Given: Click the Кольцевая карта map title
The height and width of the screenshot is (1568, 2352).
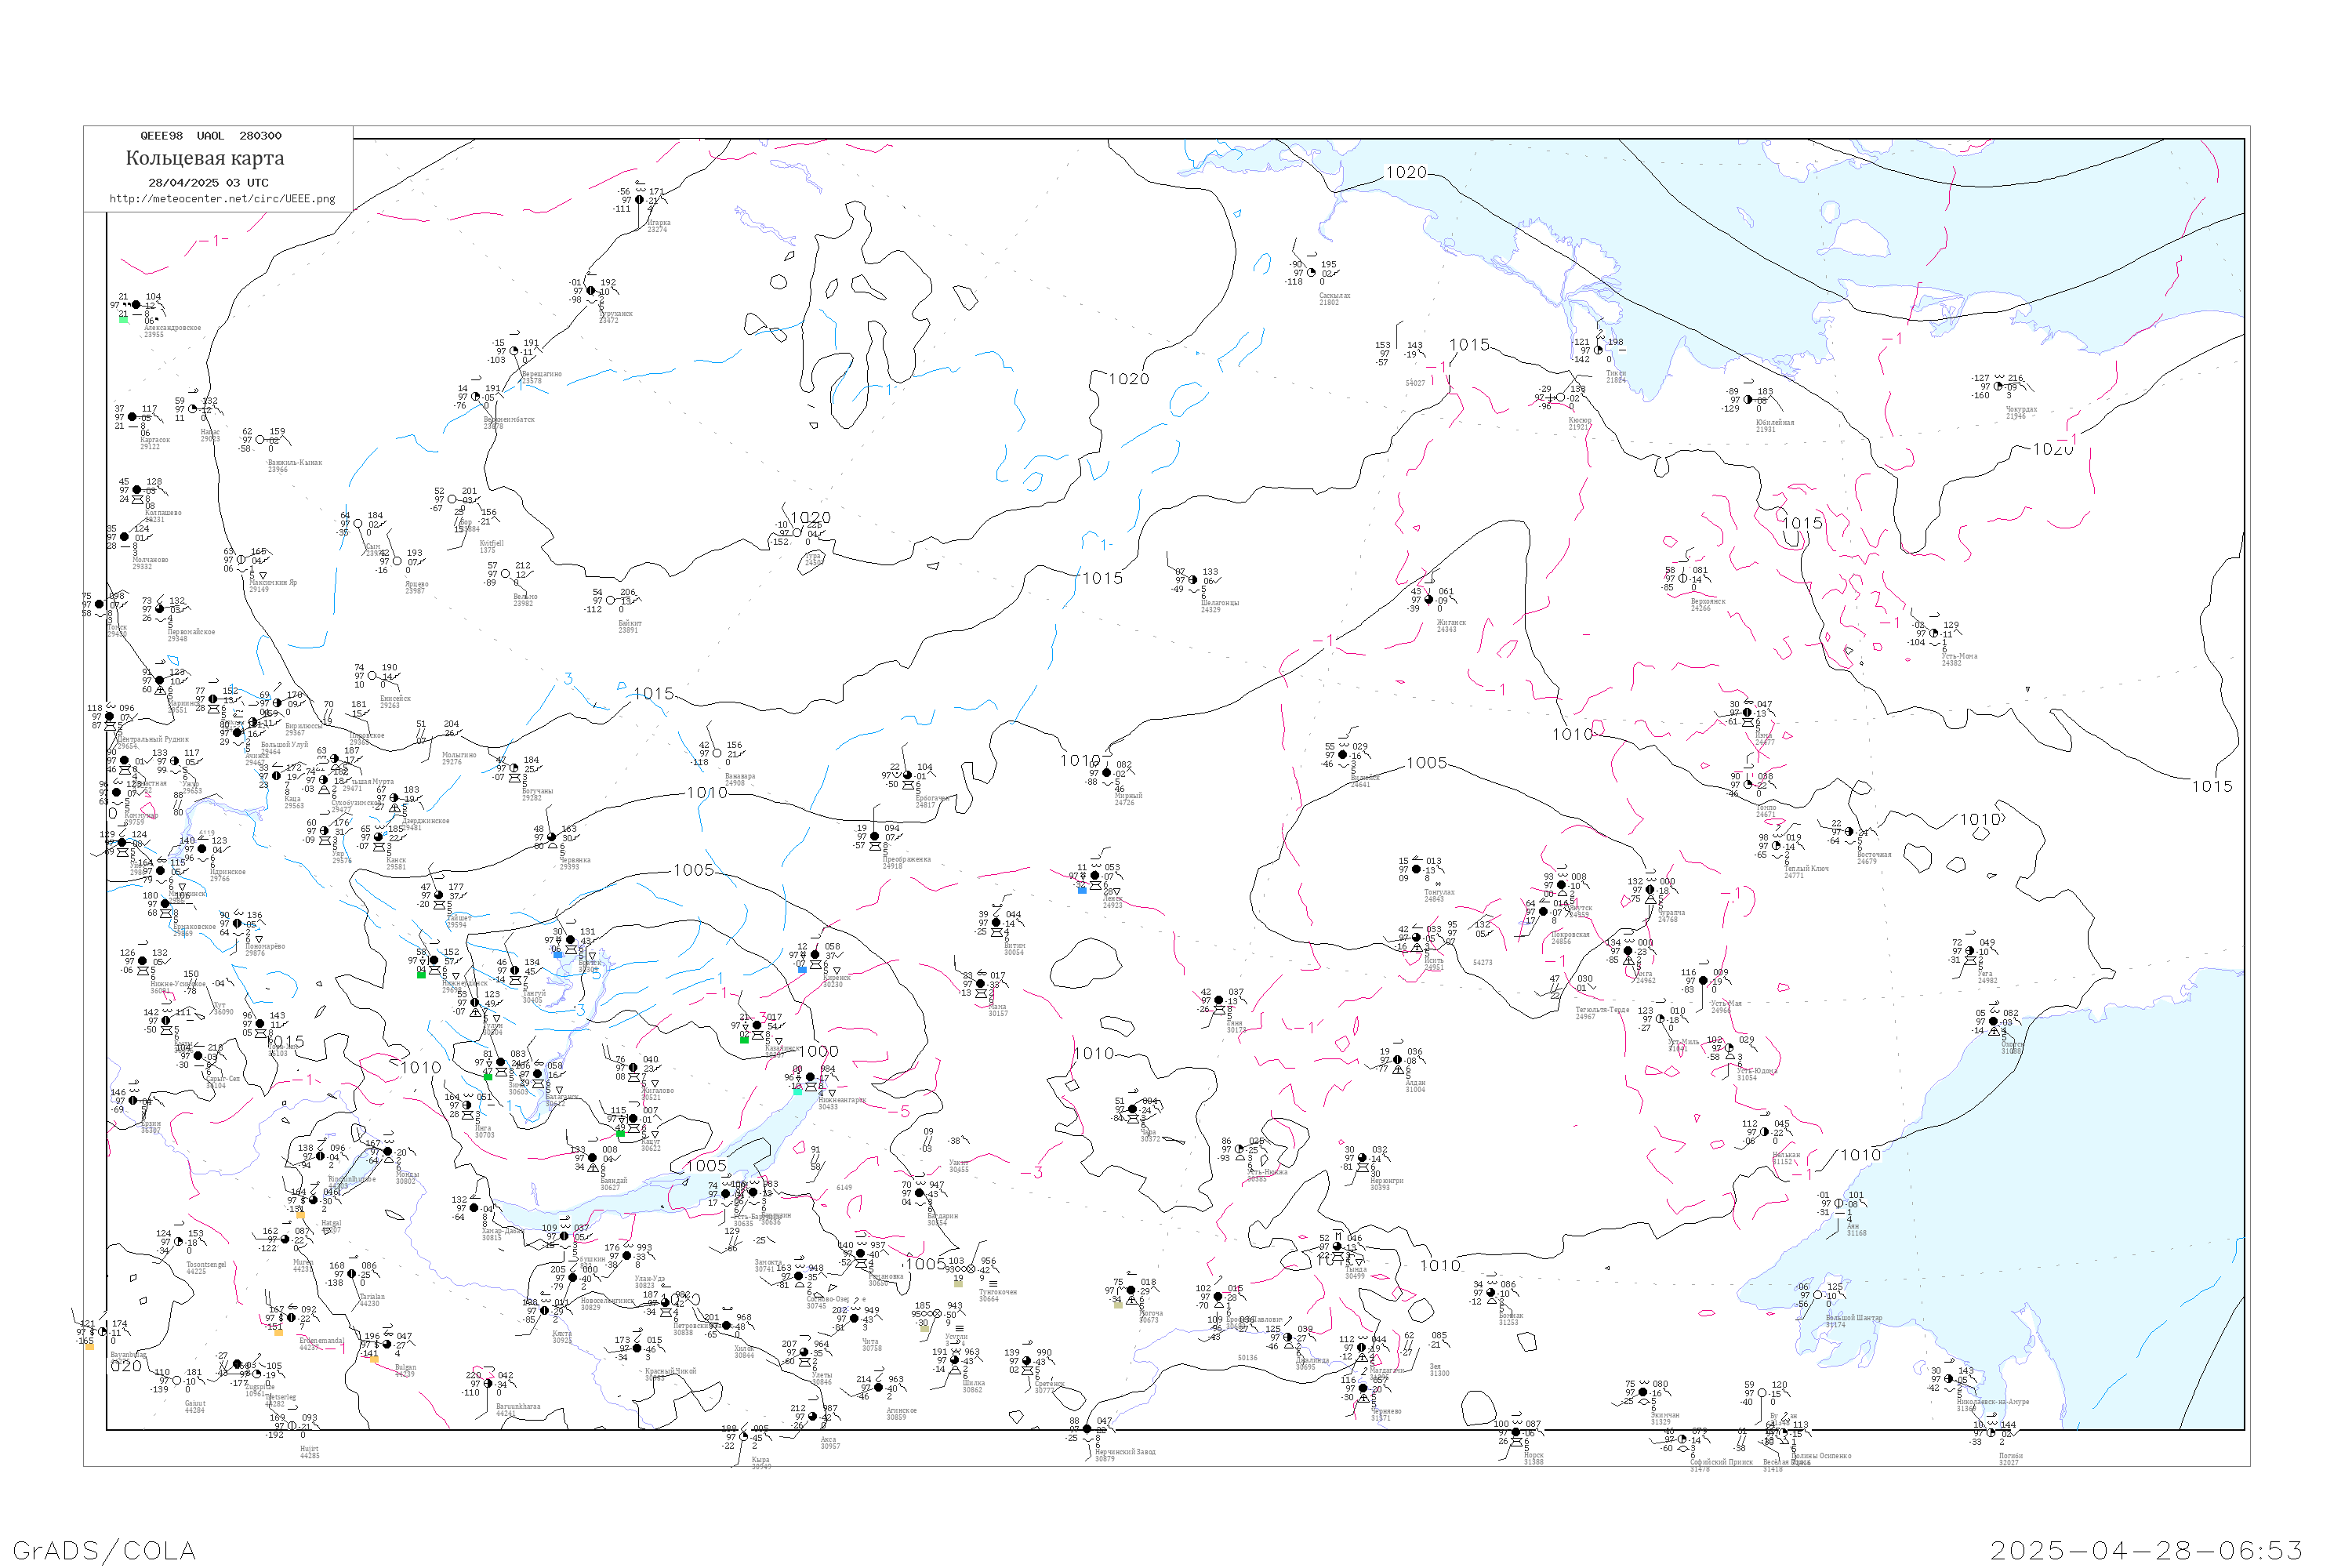Looking at the screenshot, I should (x=205, y=158).
